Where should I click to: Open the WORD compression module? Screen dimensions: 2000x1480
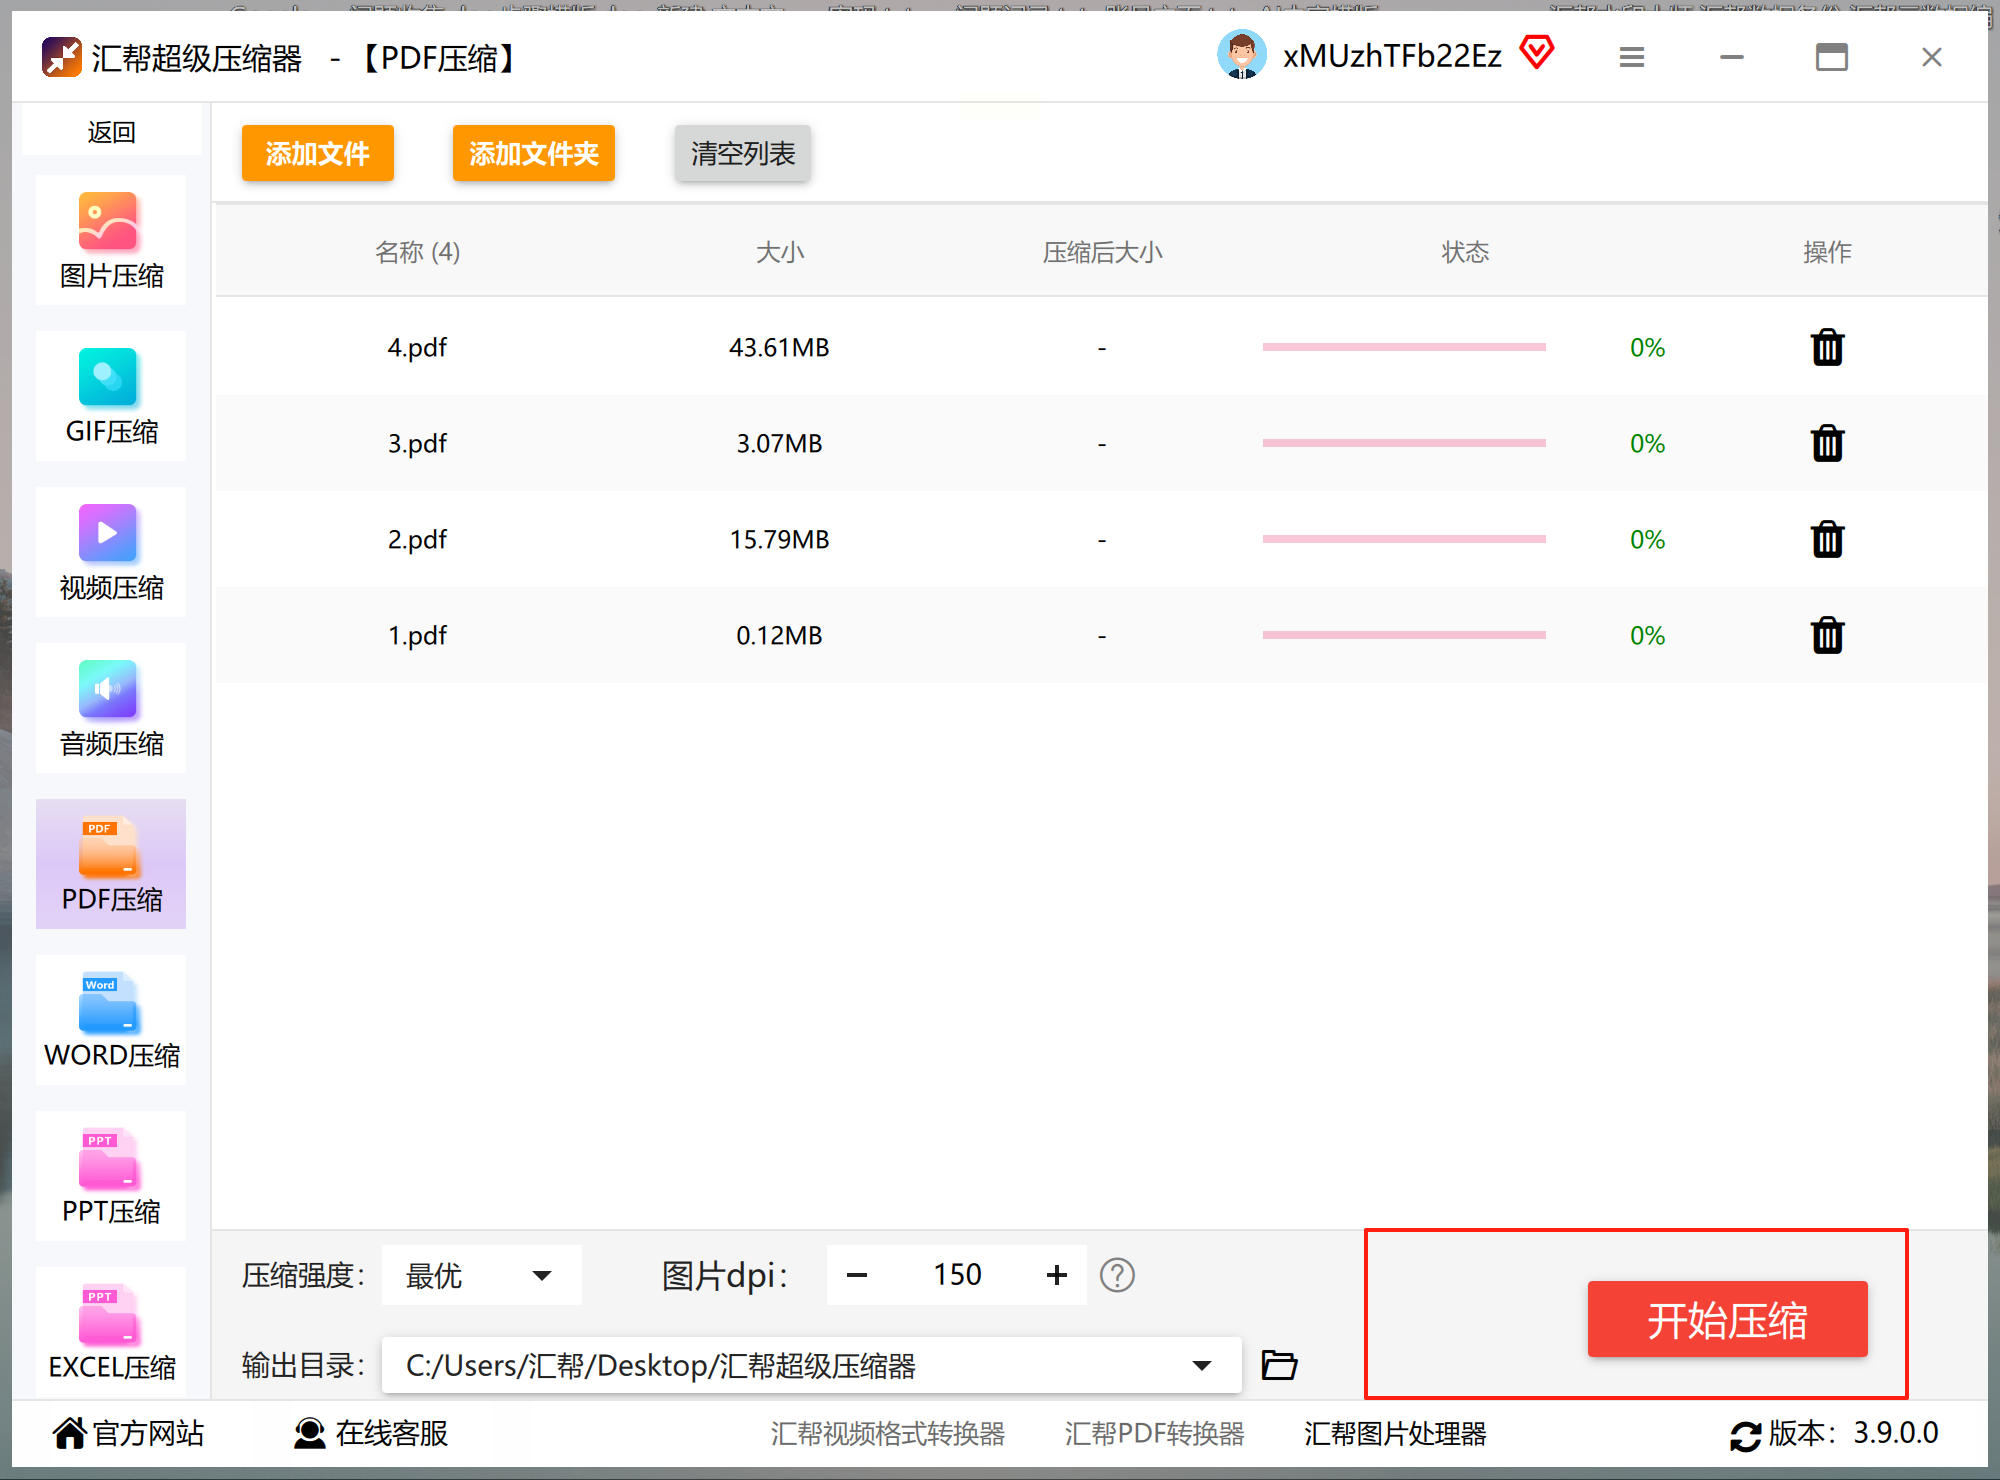pyautogui.click(x=111, y=1021)
